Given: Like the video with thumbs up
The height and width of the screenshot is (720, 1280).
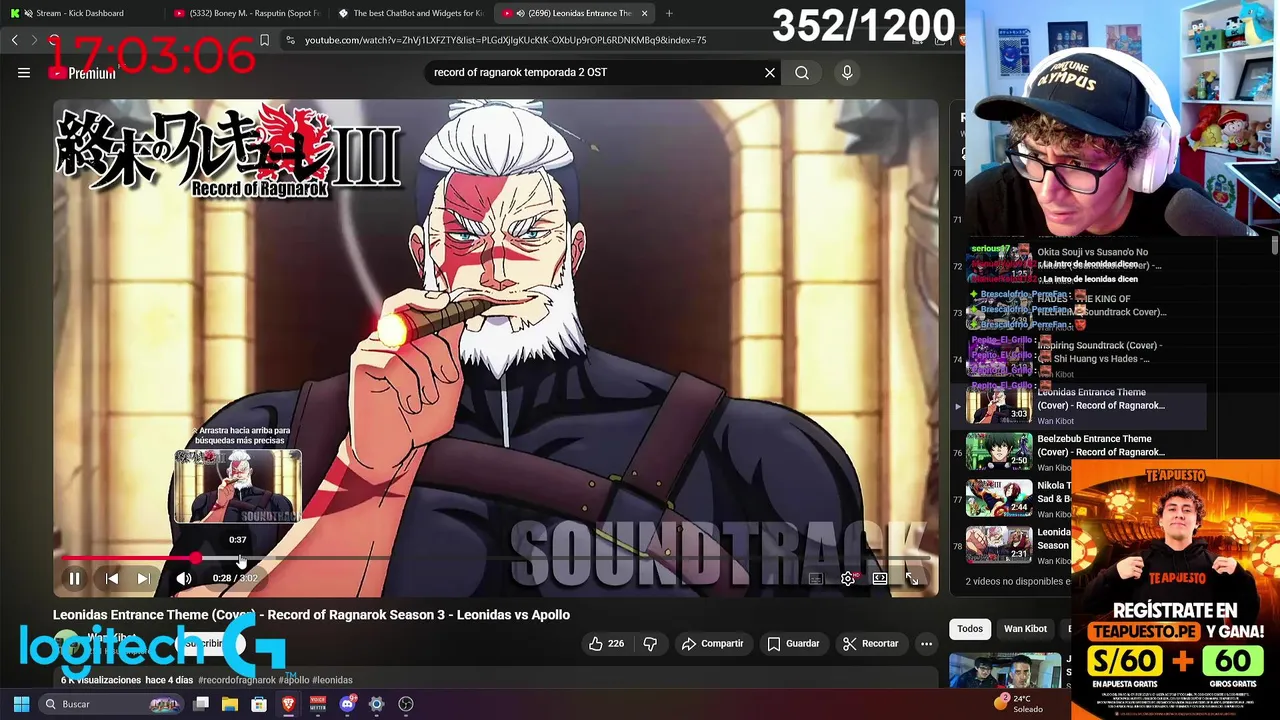Looking at the screenshot, I should click(606, 644).
